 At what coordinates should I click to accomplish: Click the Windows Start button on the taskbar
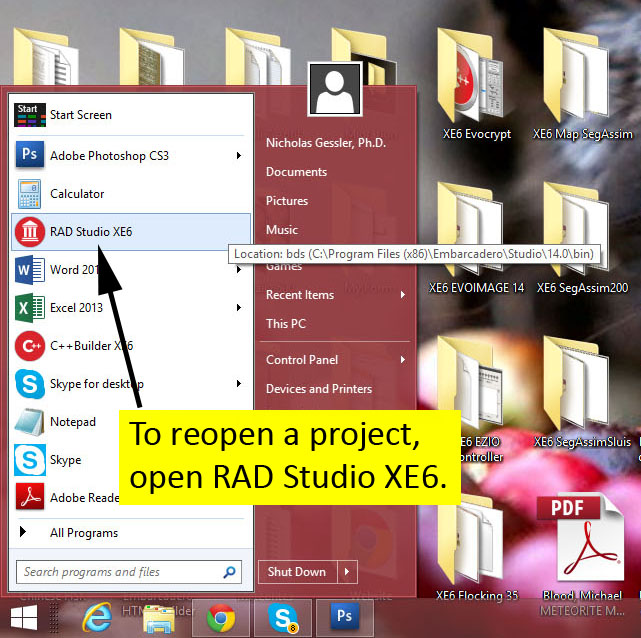coord(24,617)
